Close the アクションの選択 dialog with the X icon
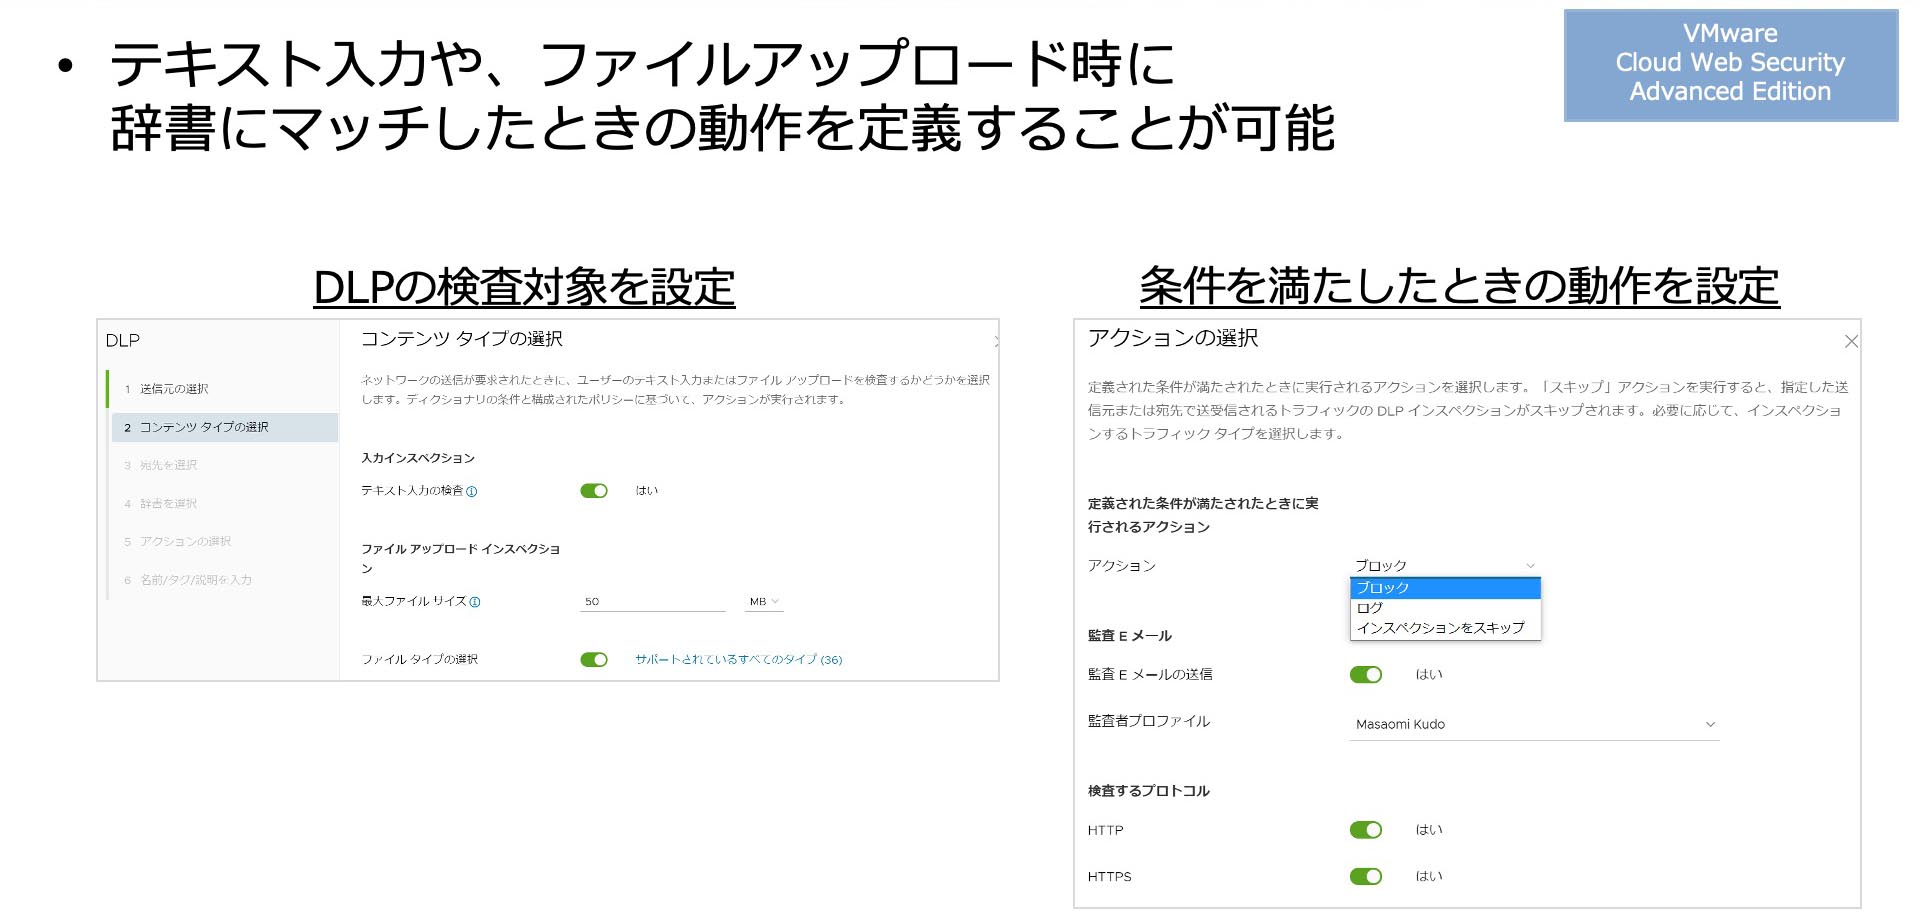The width and height of the screenshot is (1920, 920). (x=1852, y=340)
